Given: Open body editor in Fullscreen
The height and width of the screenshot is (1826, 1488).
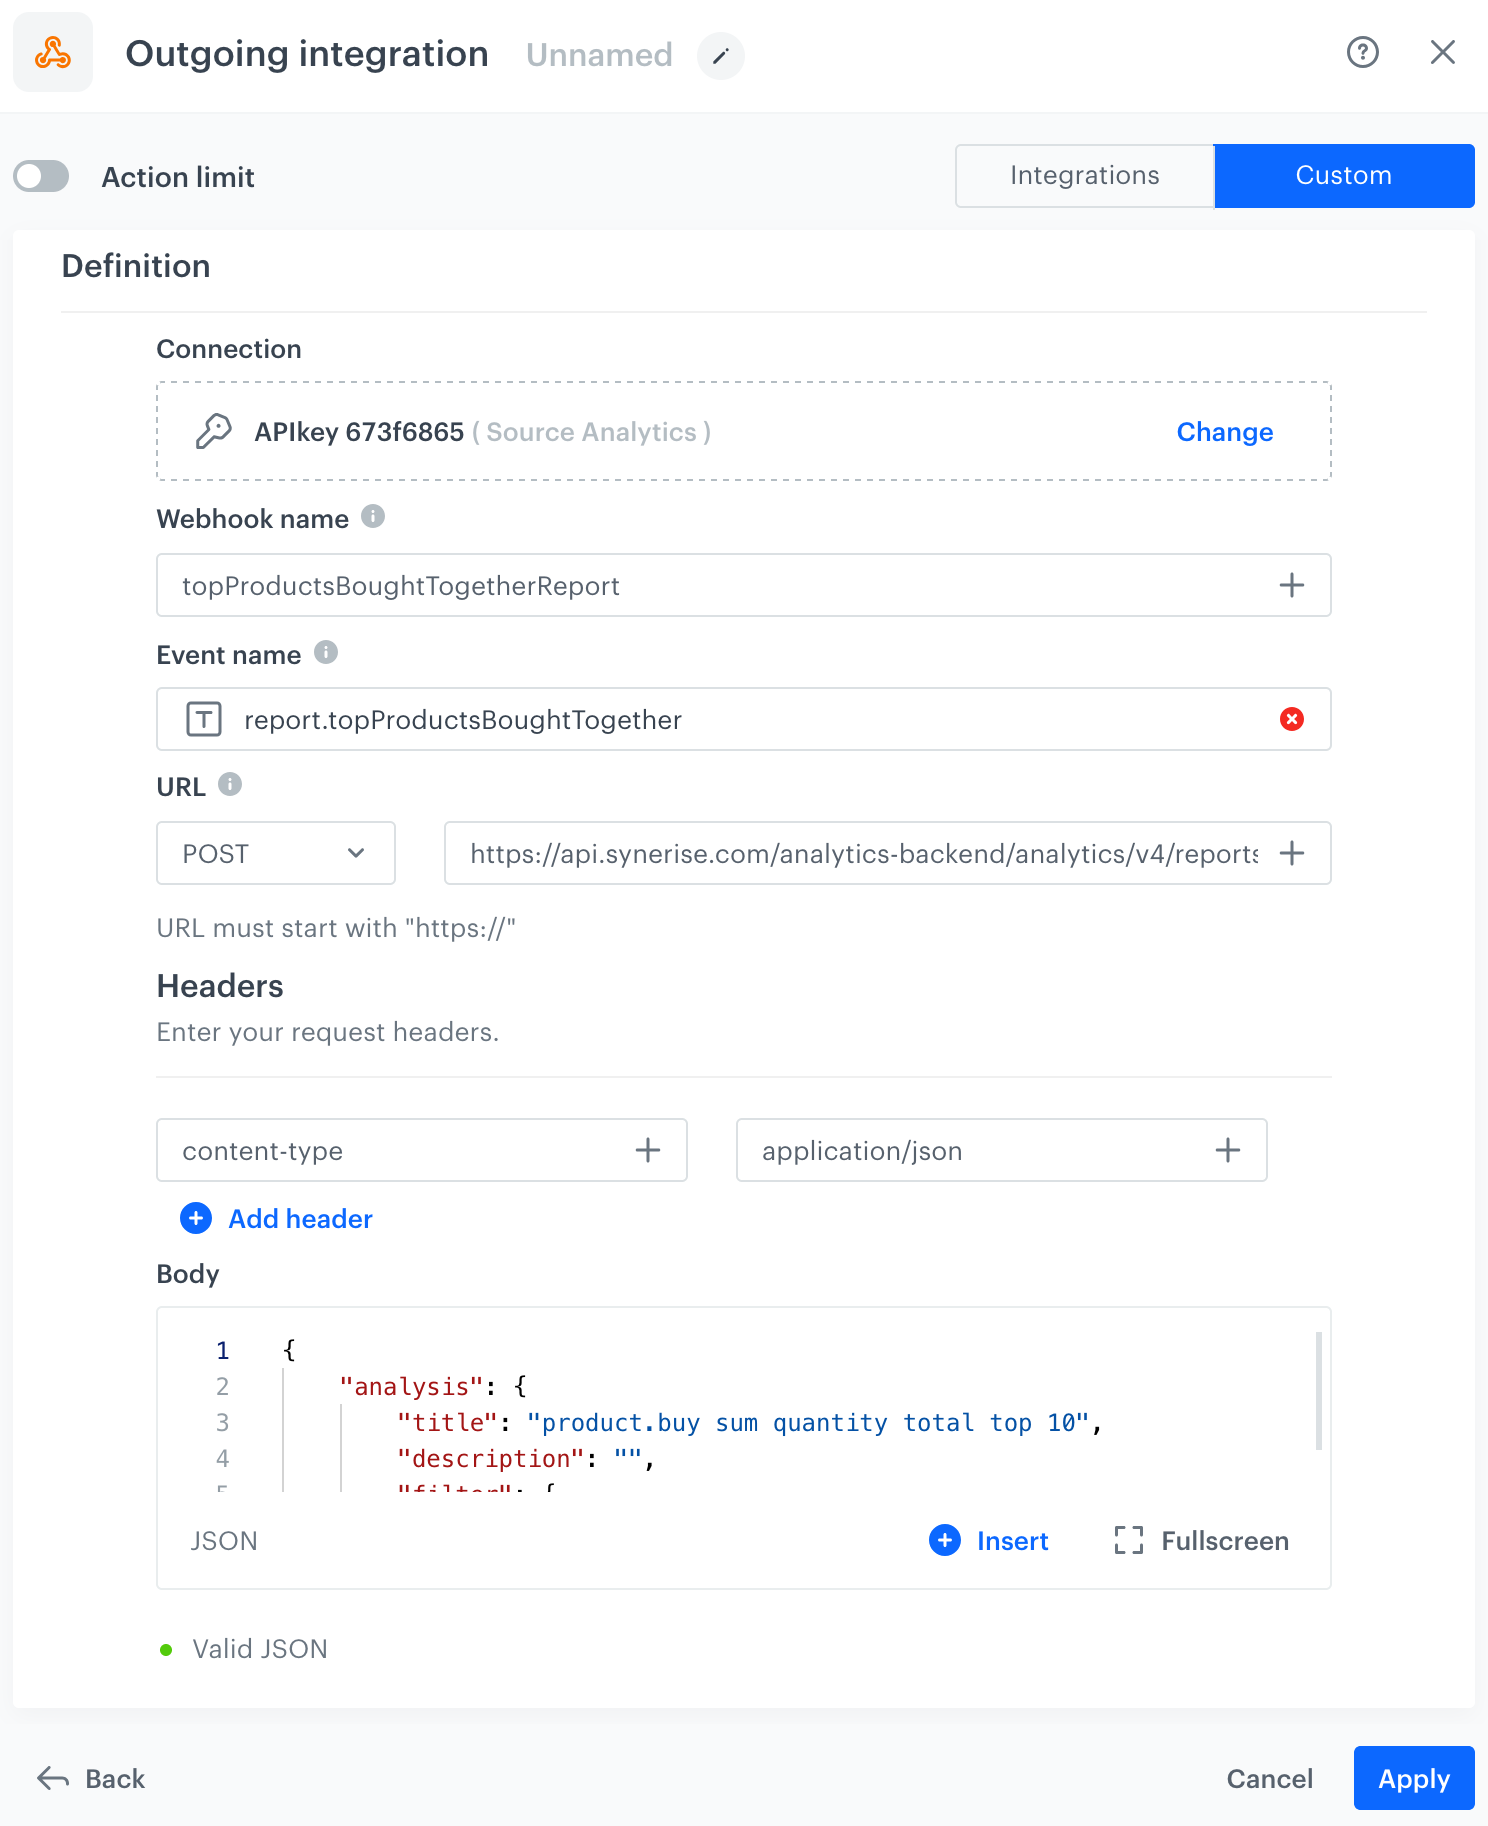Looking at the screenshot, I should point(1201,1541).
